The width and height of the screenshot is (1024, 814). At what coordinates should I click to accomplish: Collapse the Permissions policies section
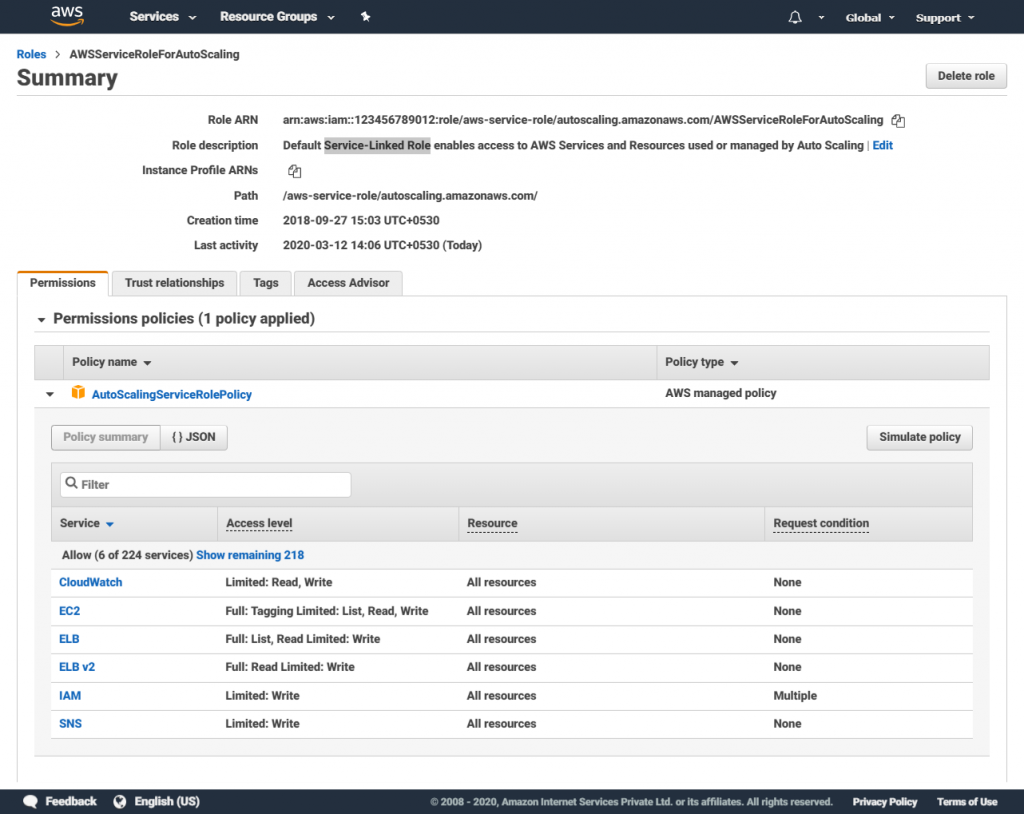click(40, 318)
